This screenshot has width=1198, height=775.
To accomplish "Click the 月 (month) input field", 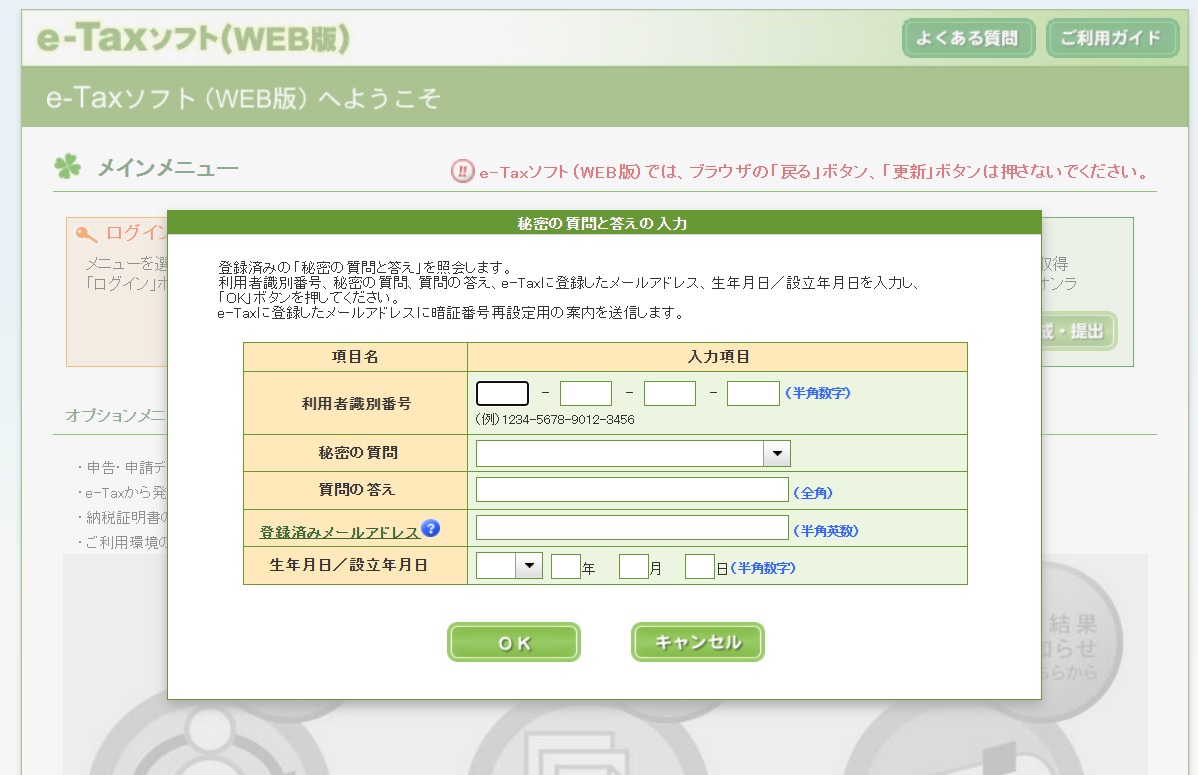I will tap(633, 566).
